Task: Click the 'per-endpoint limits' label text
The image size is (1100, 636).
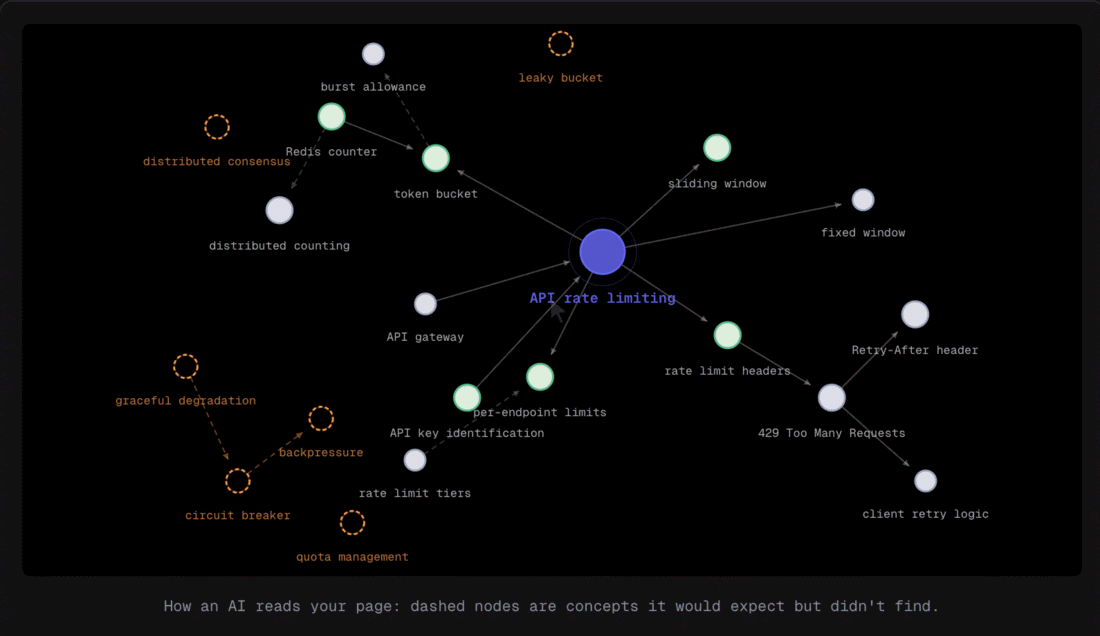Action: coord(540,412)
